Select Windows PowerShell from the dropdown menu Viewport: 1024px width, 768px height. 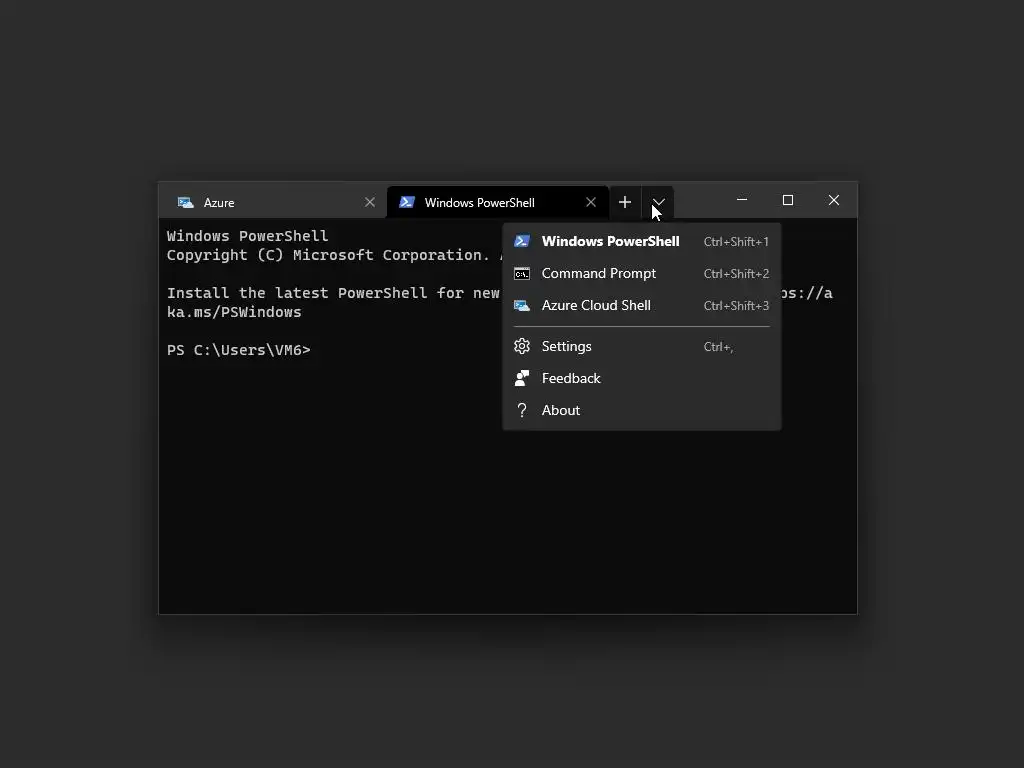tap(641, 241)
